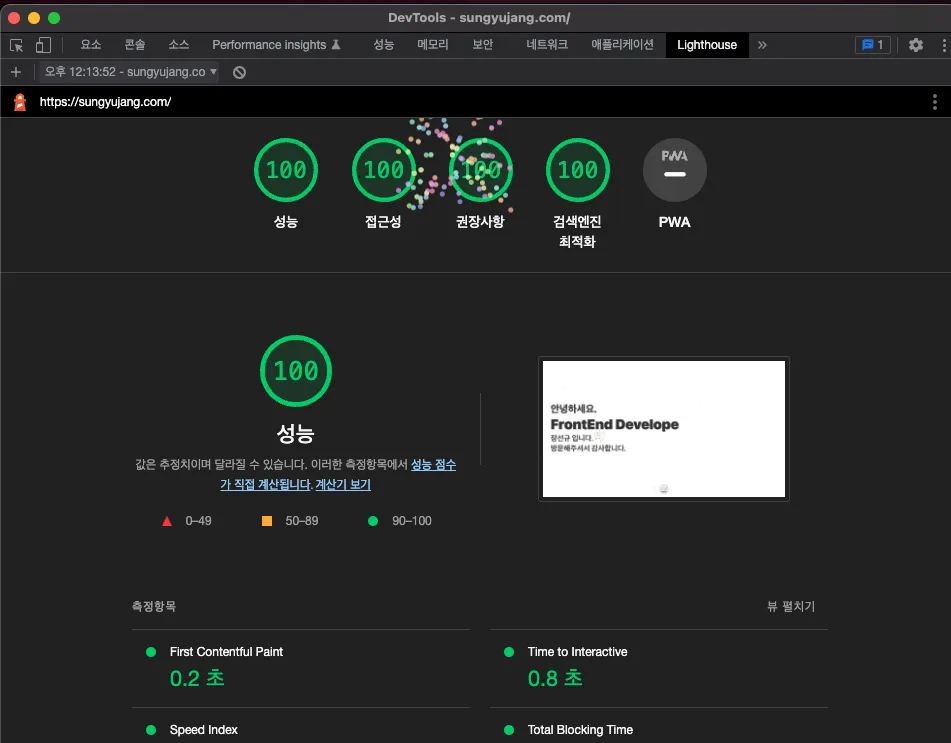Open the 성능 점수 link

click(434, 464)
